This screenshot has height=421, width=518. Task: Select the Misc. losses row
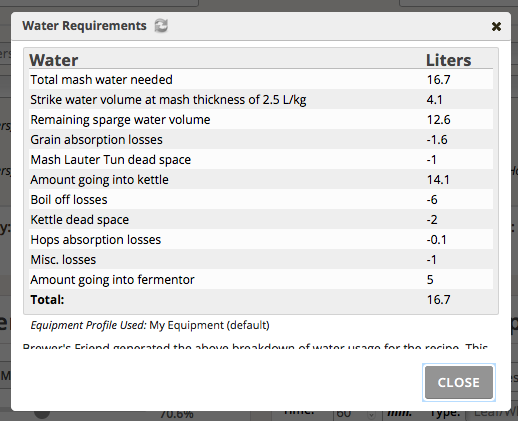click(x=261, y=260)
